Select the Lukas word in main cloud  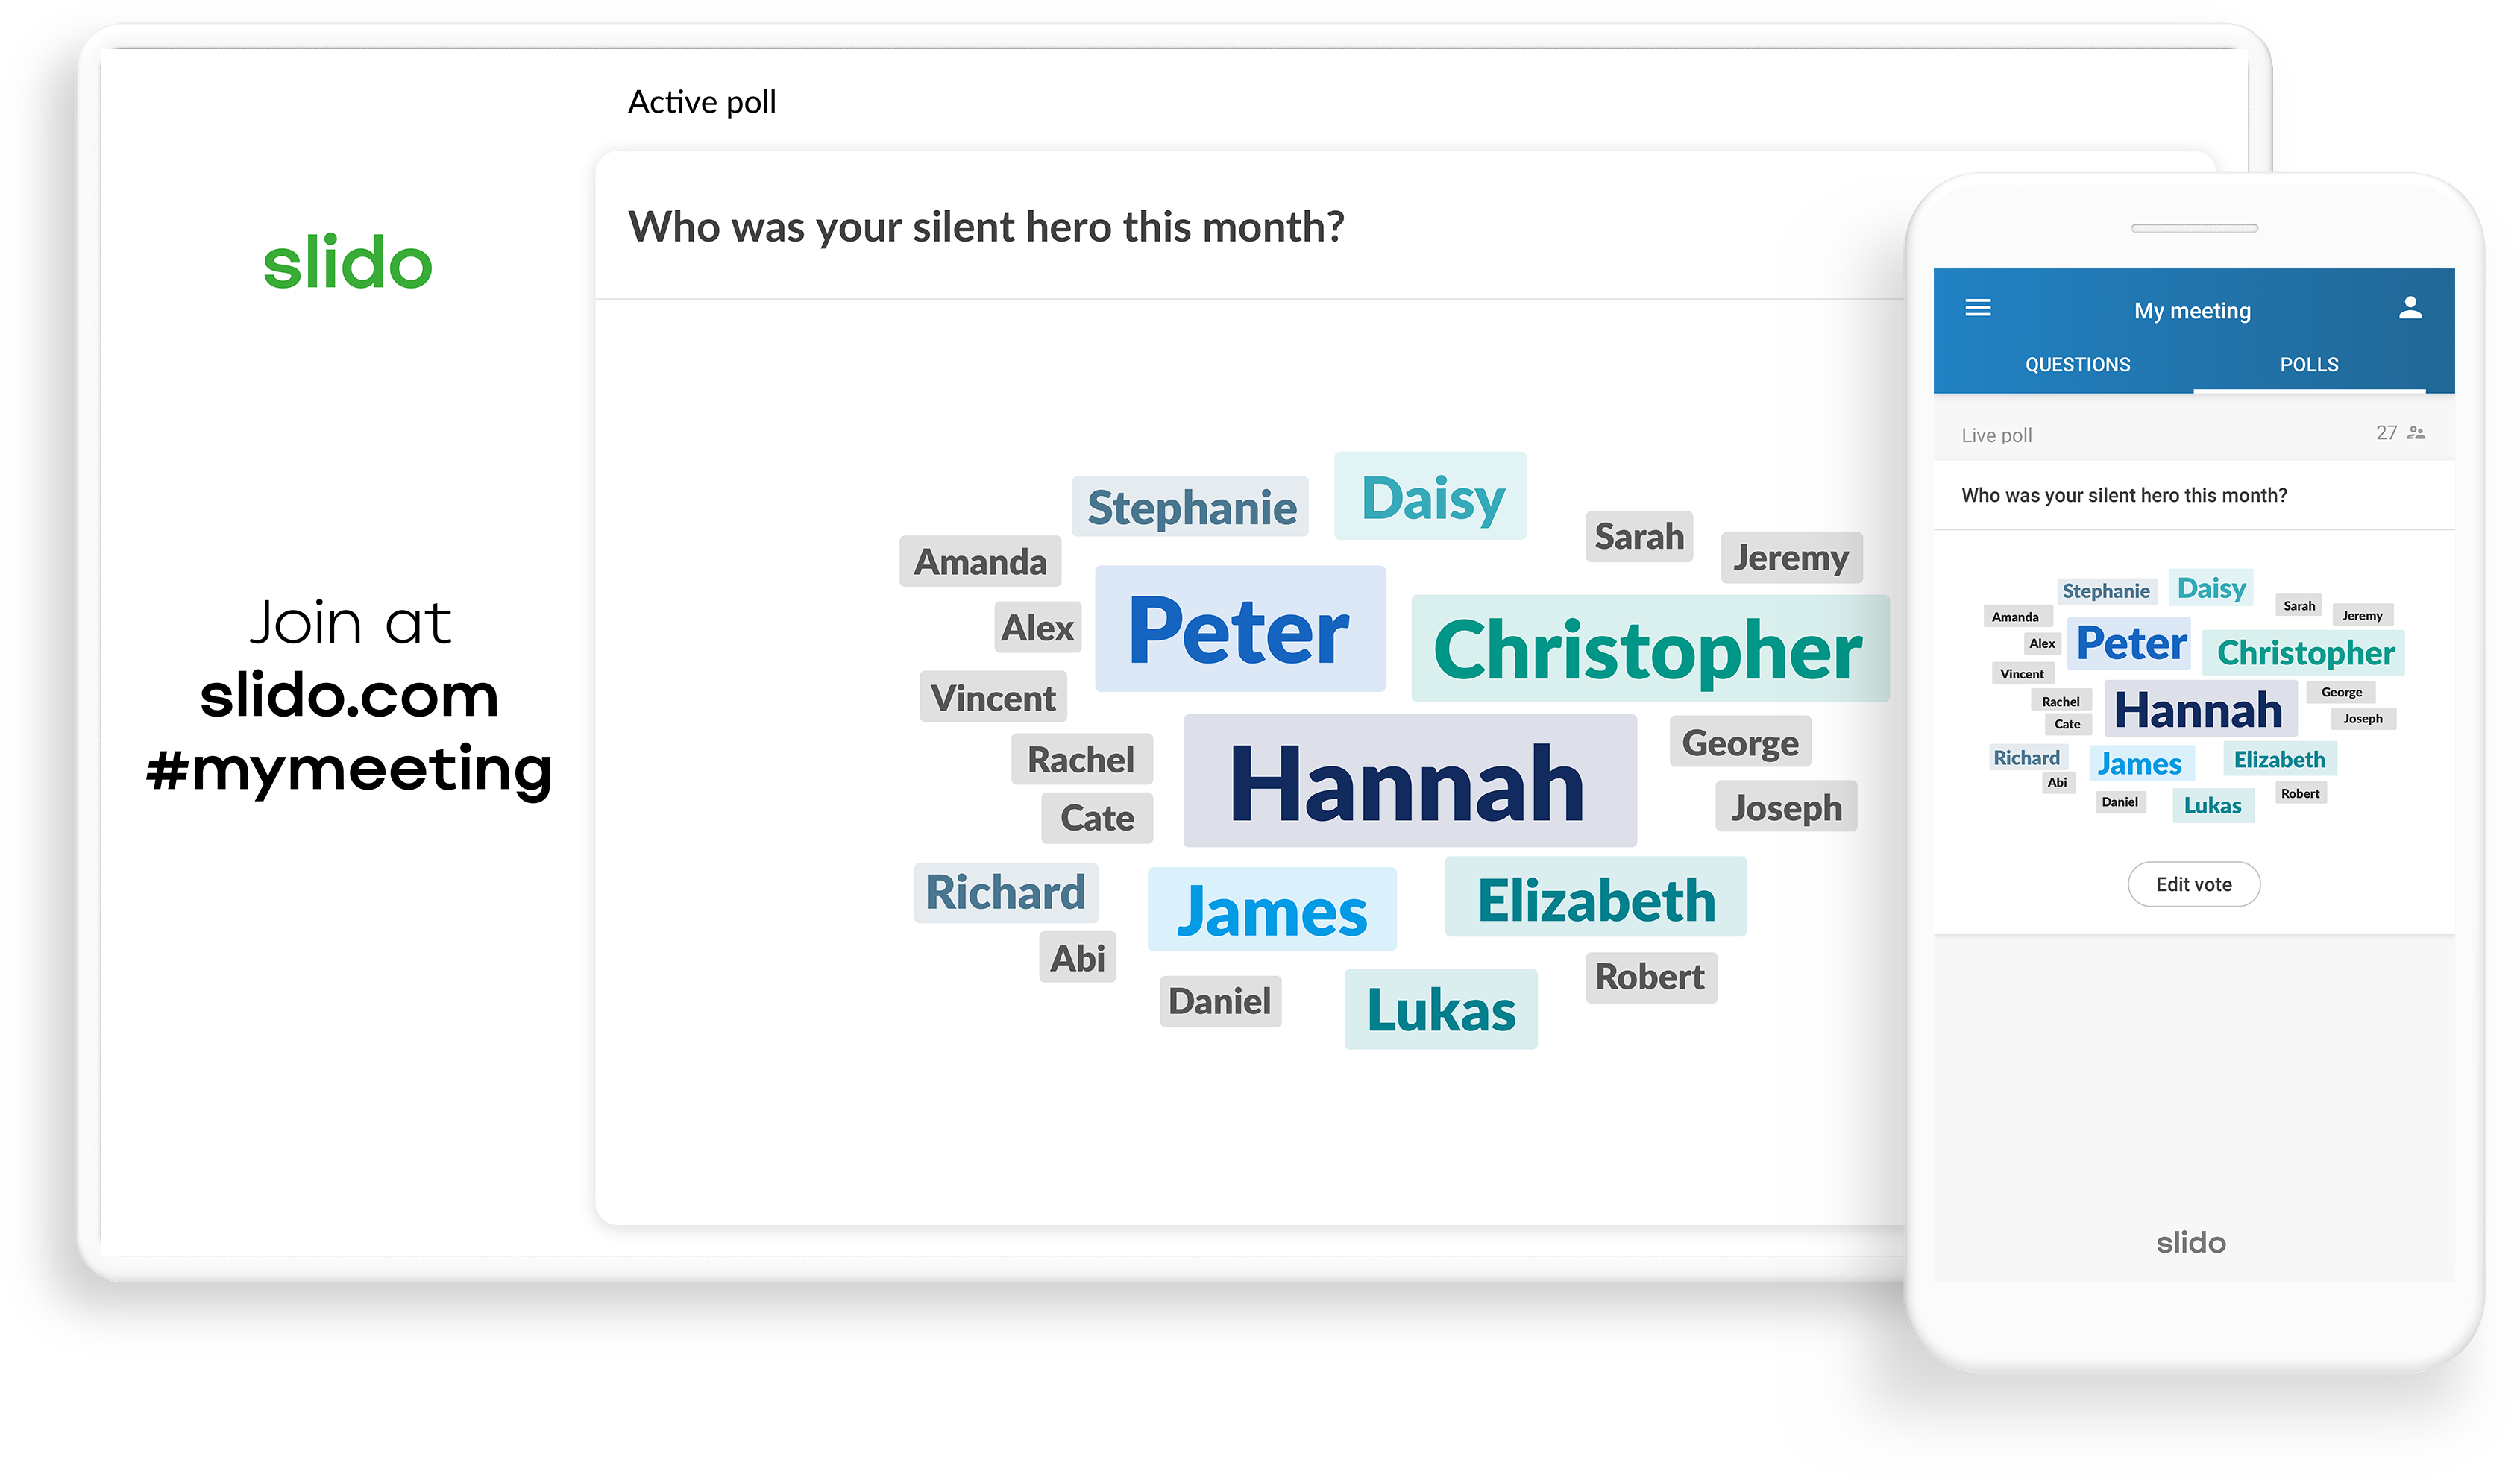pyautogui.click(x=1440, y=1010)
